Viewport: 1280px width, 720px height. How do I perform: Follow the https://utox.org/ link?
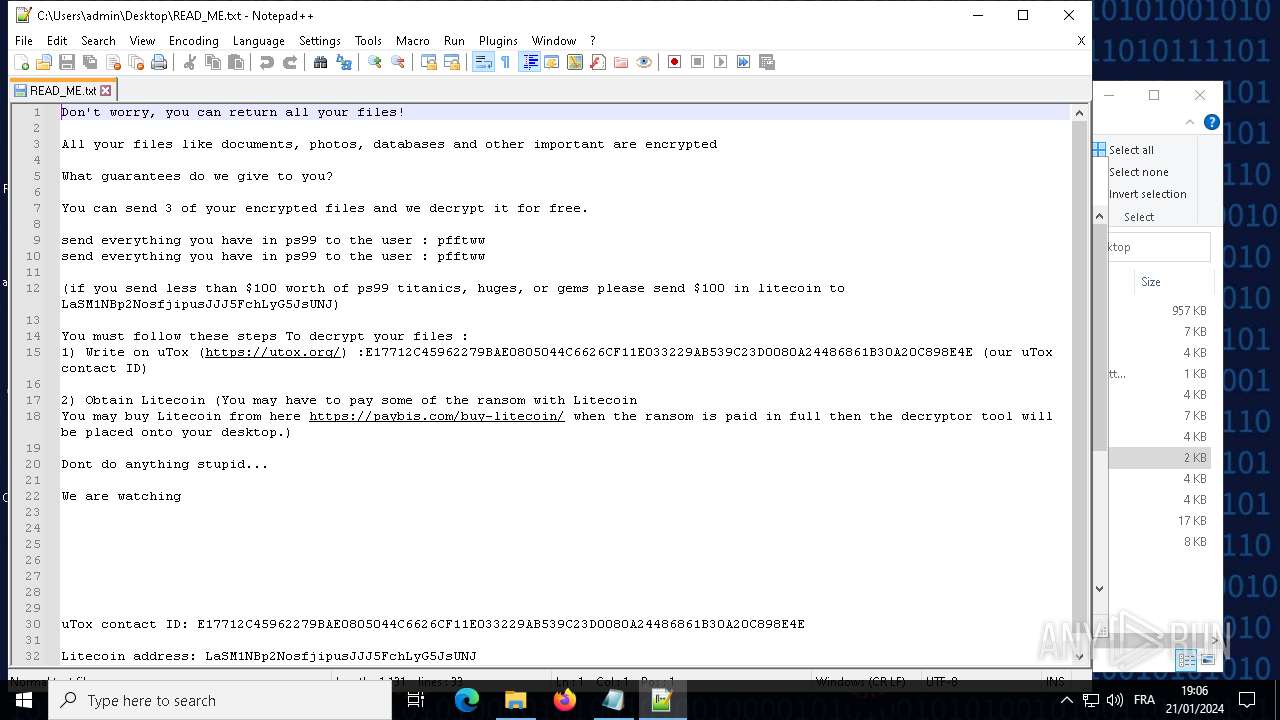tap(273, 352)
